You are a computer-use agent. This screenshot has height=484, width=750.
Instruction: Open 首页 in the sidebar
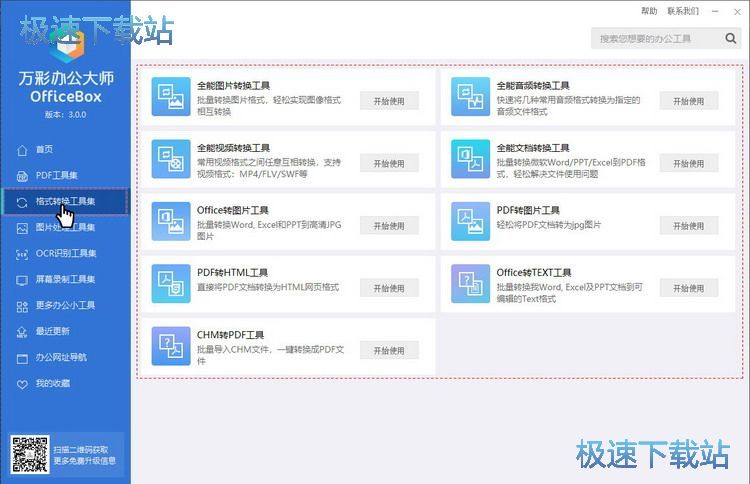[44, 149]
